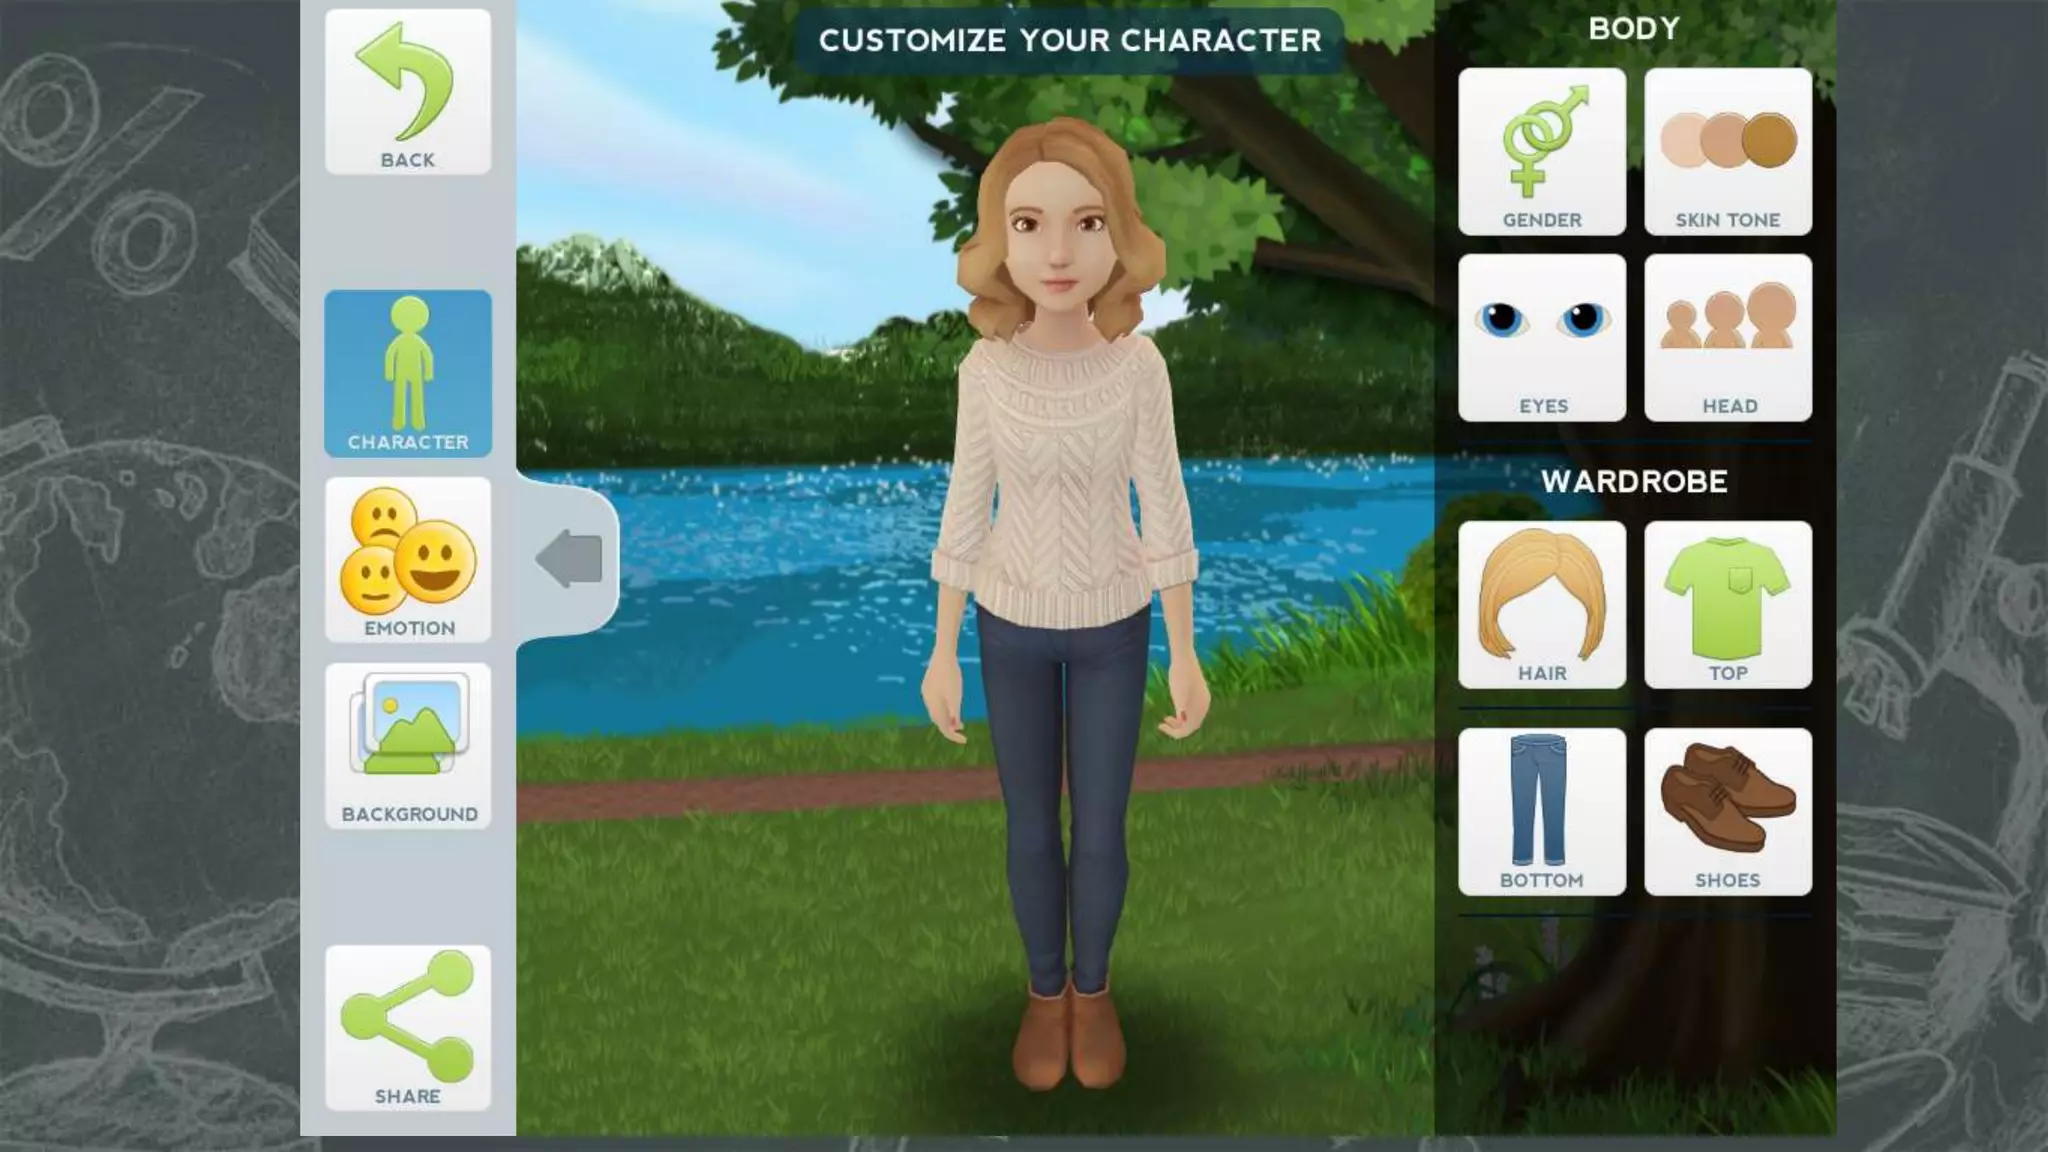This screenshot has height=1152, width=2048.
Task: Switch to the Emotion tab
Action: coord(407,559)
